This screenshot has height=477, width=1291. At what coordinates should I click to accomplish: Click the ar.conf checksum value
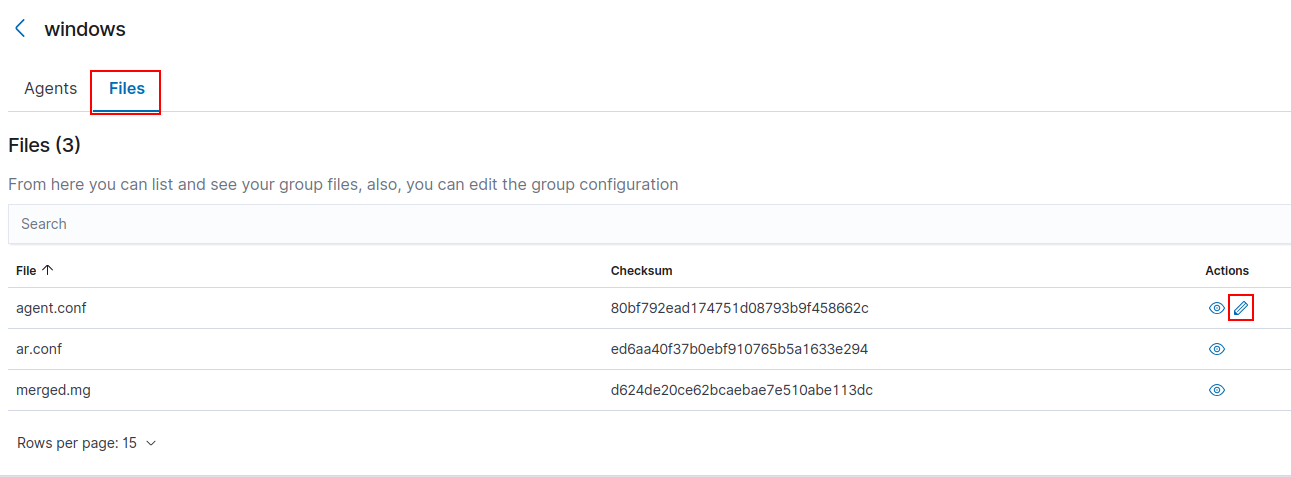point(739,349)
